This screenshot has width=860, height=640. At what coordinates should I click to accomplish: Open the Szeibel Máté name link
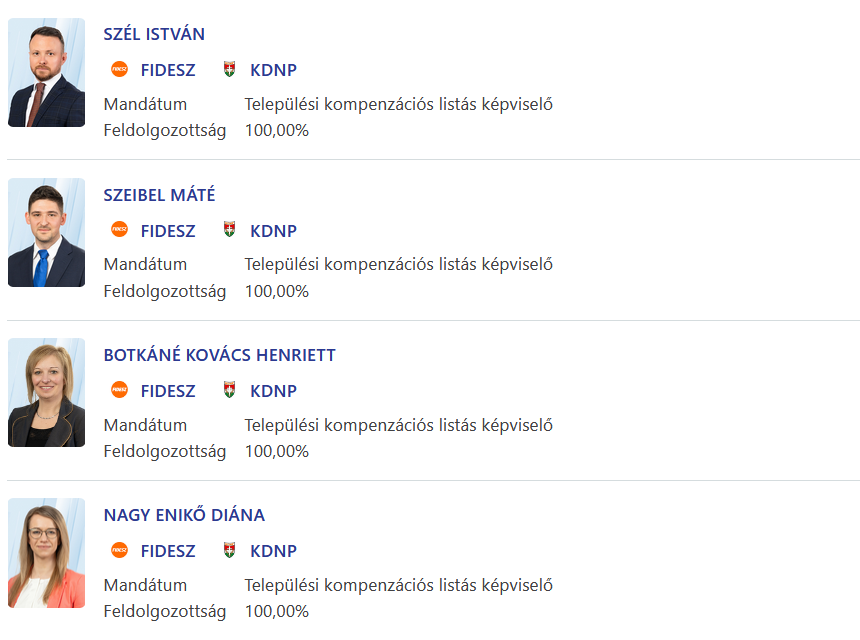coord(159,195)
